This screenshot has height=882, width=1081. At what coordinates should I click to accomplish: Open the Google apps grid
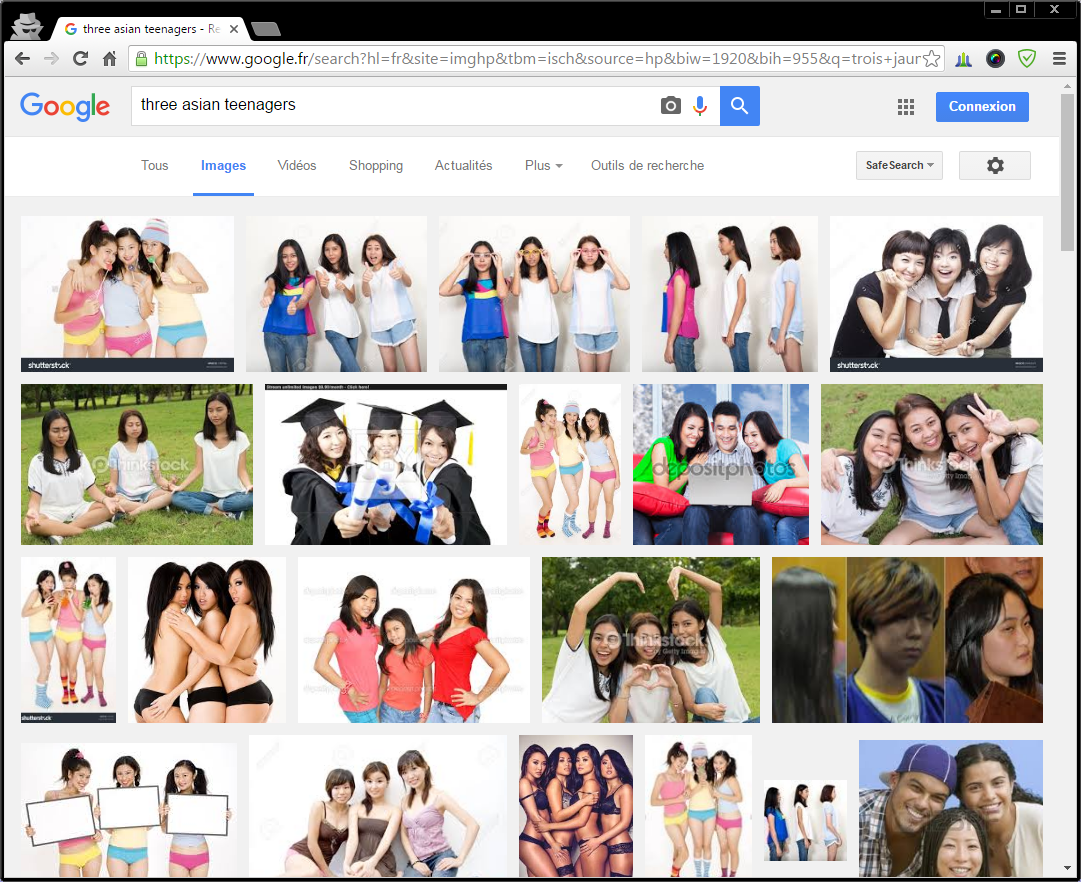coord(906,107)
